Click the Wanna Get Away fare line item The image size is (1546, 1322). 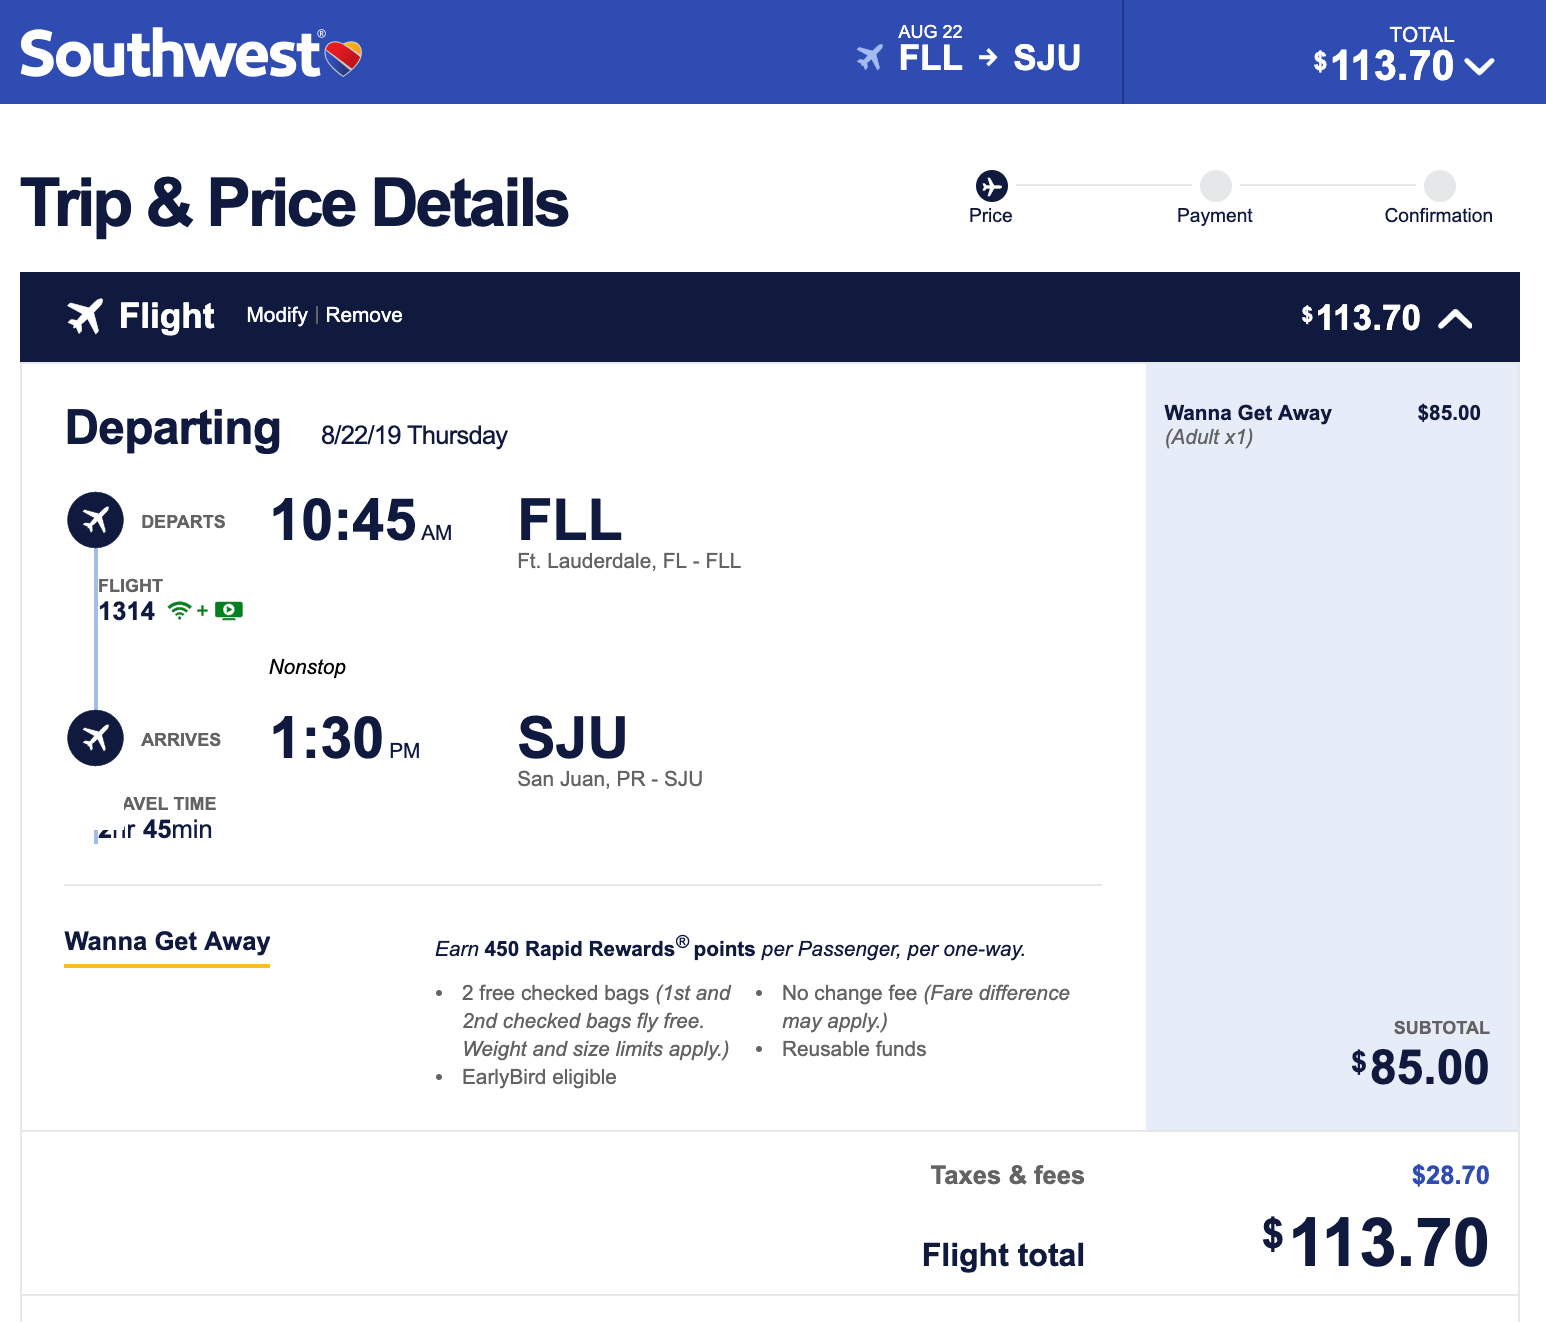(x=1248, y=413)
